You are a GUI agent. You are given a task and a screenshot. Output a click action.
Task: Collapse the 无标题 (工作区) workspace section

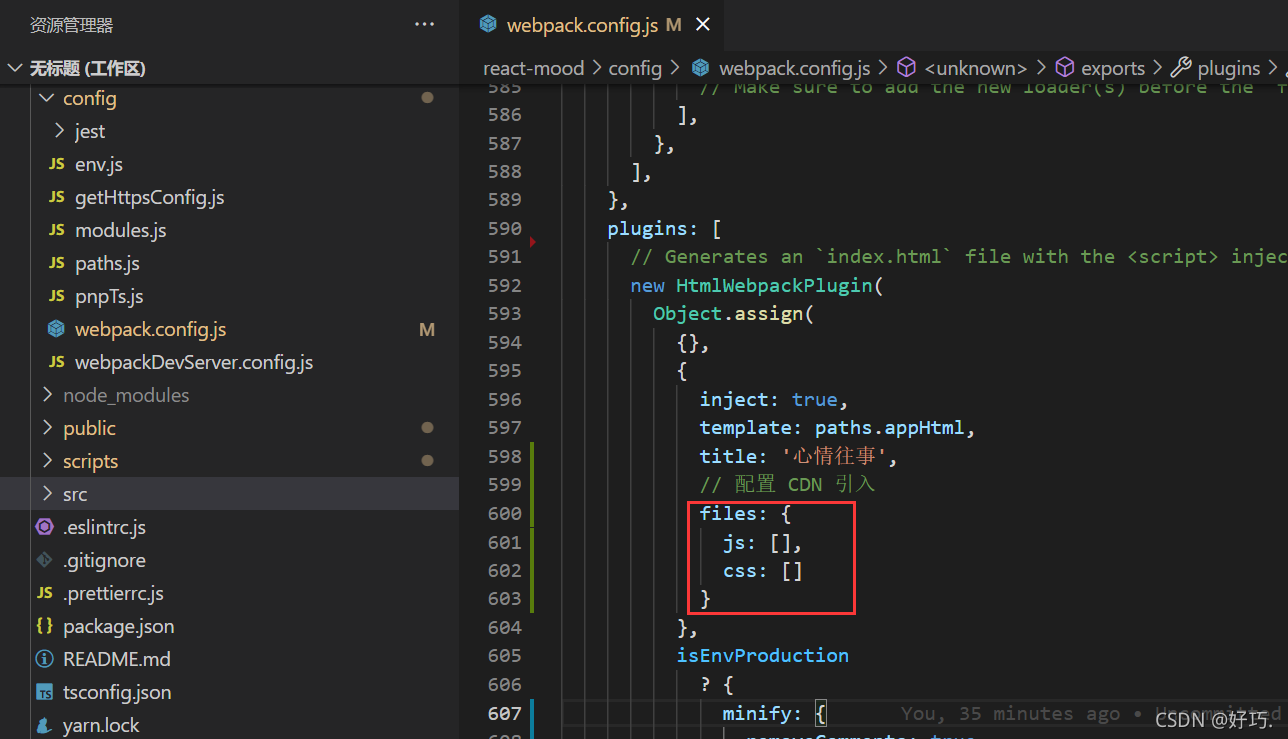click(15, 68)
